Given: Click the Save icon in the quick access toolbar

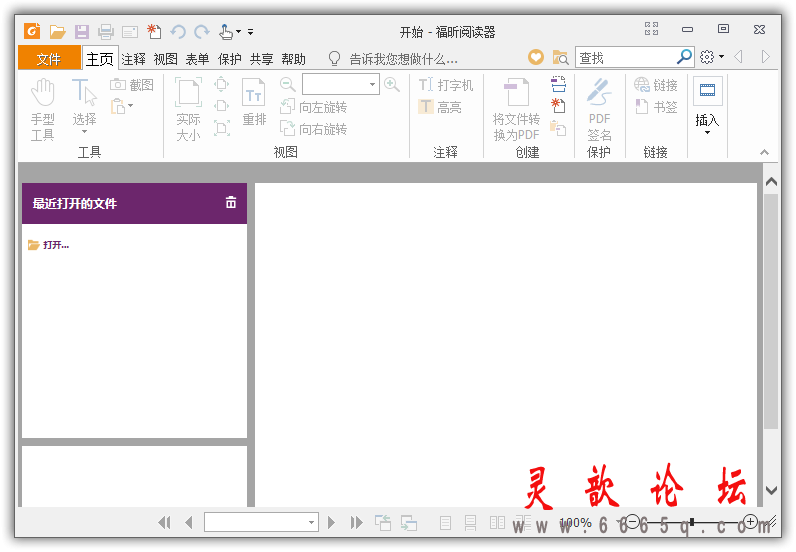Looking at the screenshot, I should coord(82,32).
